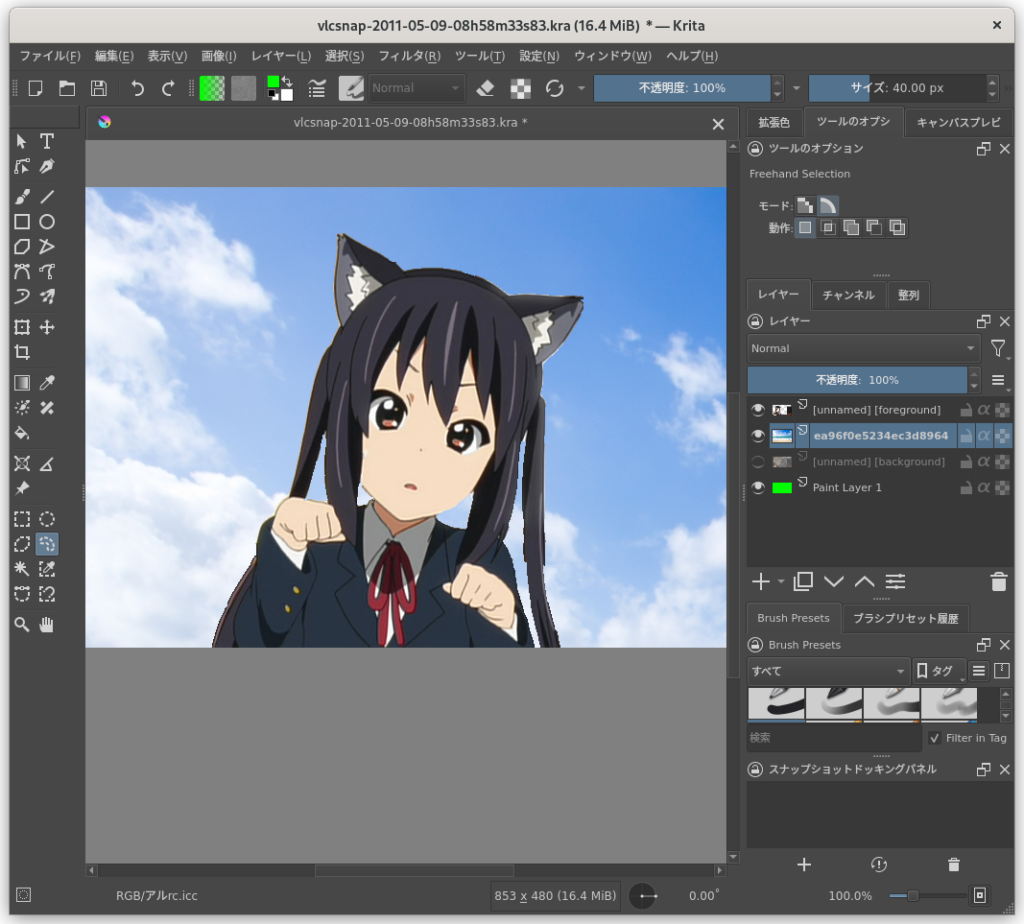Select the Calligraphy tool
Image resolution: width=1024 pixels, height=924 pixels.
tap(47, 167)
